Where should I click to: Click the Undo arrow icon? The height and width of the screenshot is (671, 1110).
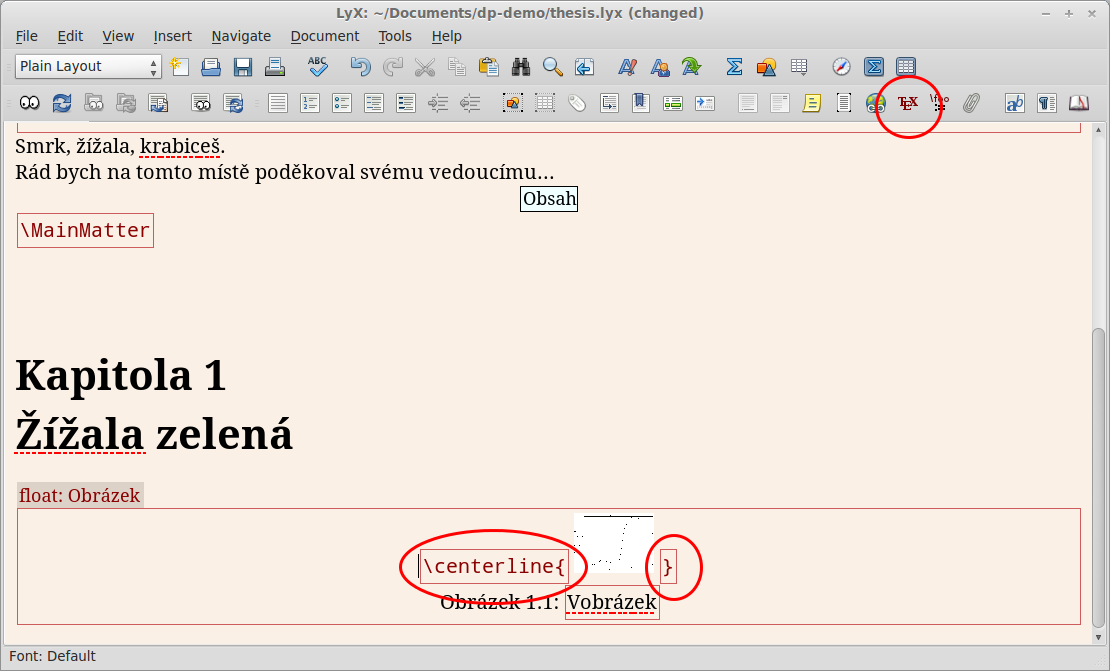[360, 67]
